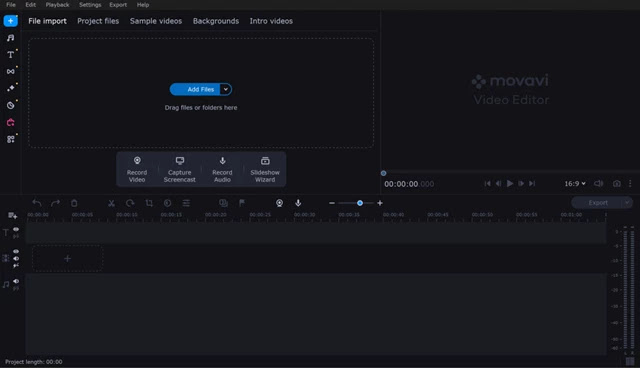This screenshot has width=640, height=368.
Task: Jump to next clip in player
Action: pyautogui.click(x=532, y=184)
